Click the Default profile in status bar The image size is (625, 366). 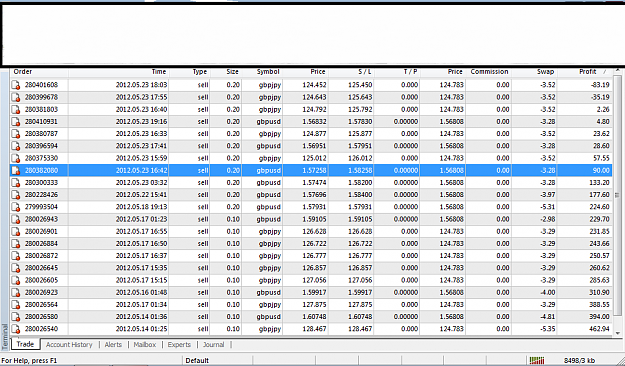click(x=197, y=360)
